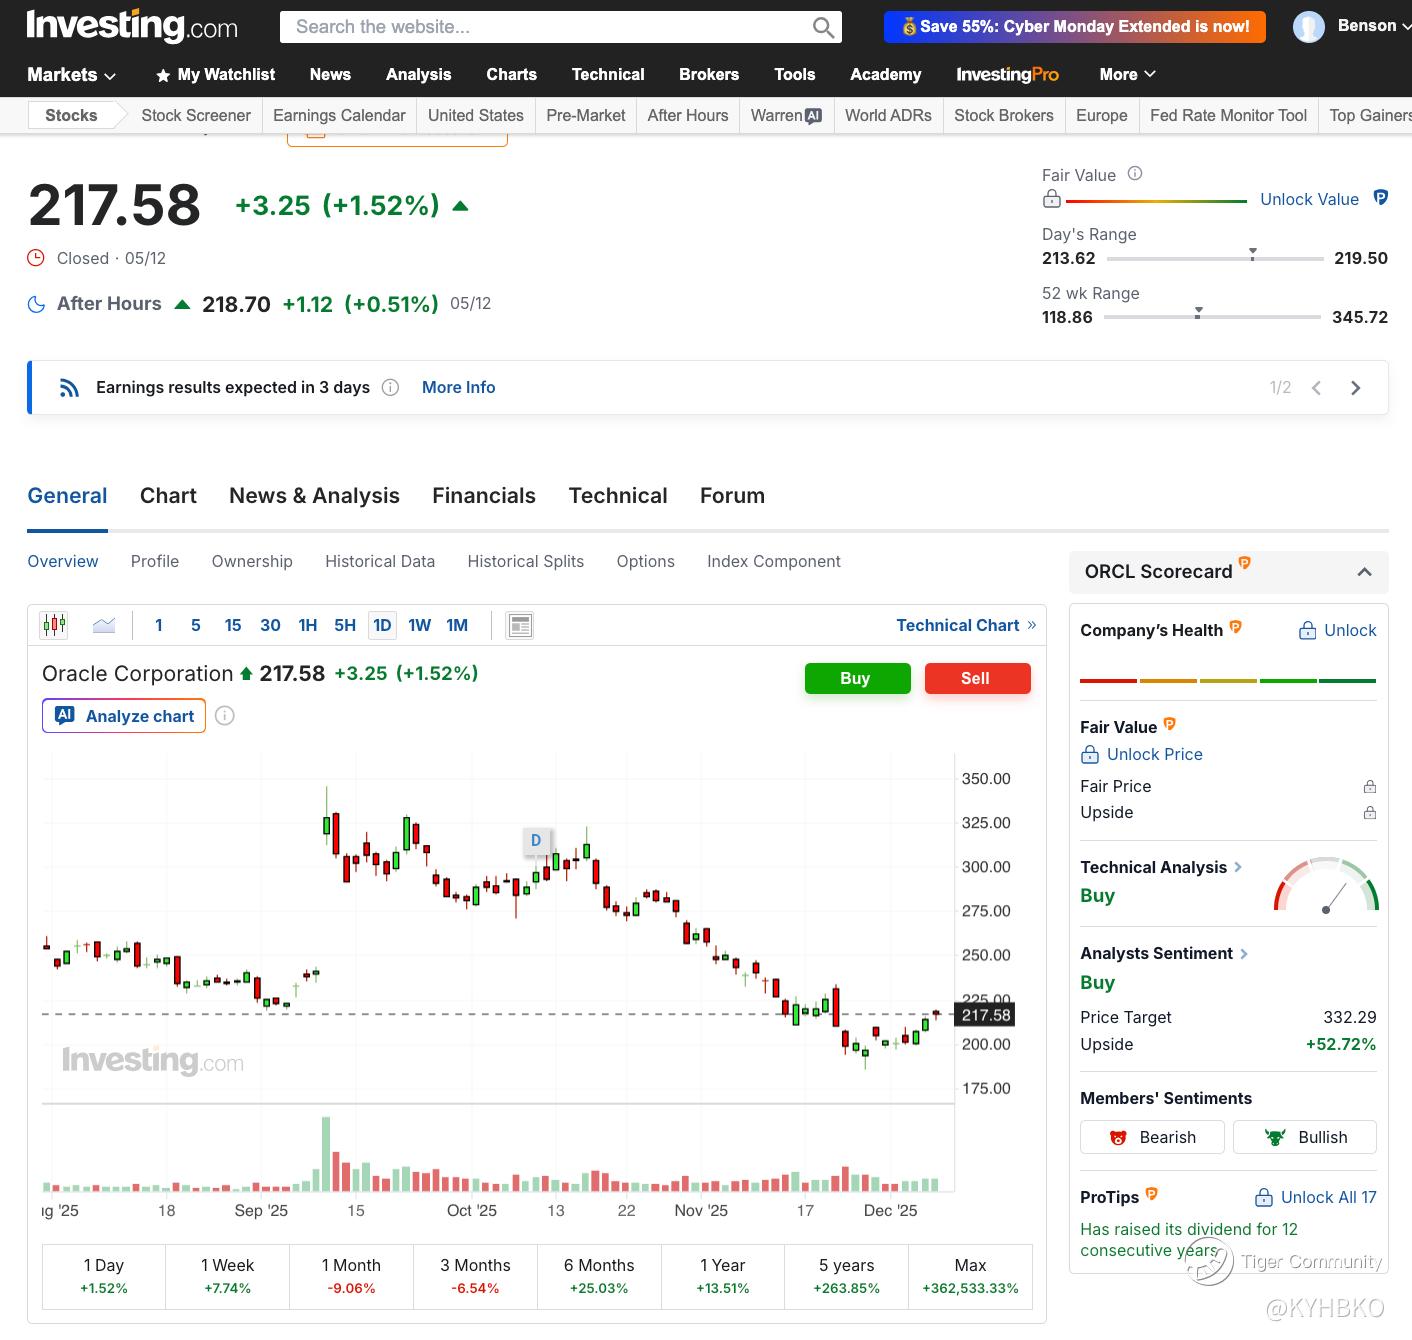Open the Chart tab

(x=168, y=496)
